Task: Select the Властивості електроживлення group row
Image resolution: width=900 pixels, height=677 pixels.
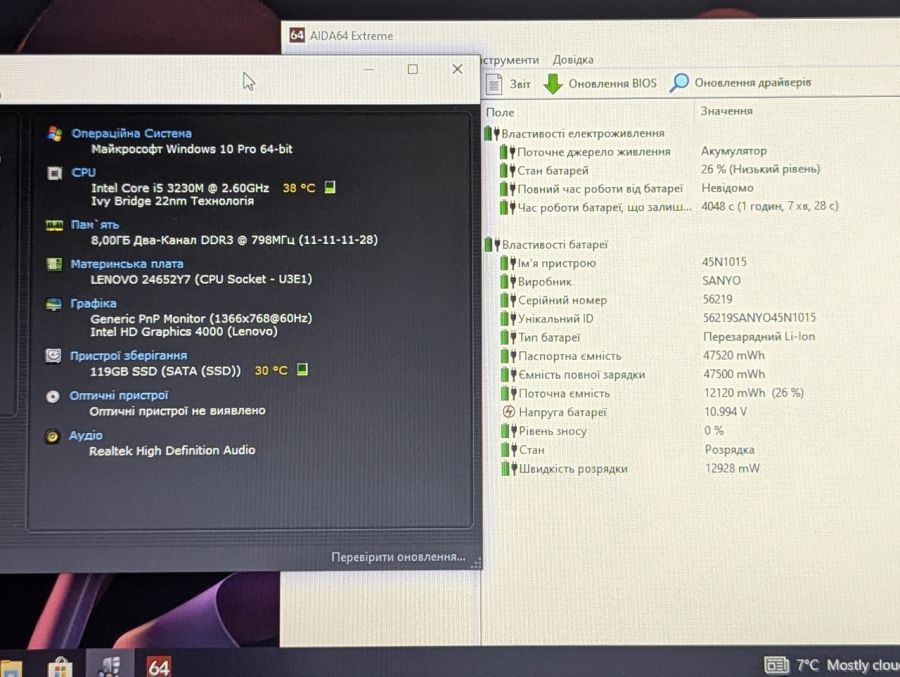Action: [x=575, y=133]
